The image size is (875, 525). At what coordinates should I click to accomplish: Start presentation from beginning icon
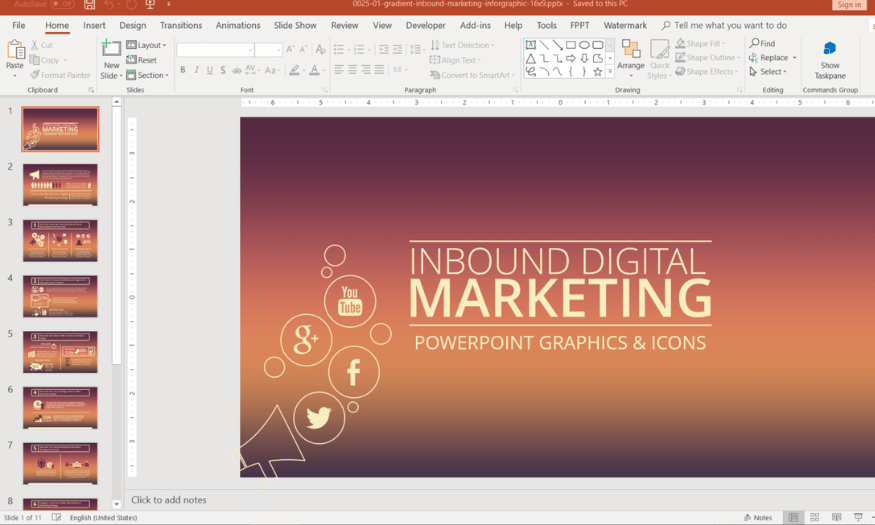pyautogui.click(x=150, y=4)
